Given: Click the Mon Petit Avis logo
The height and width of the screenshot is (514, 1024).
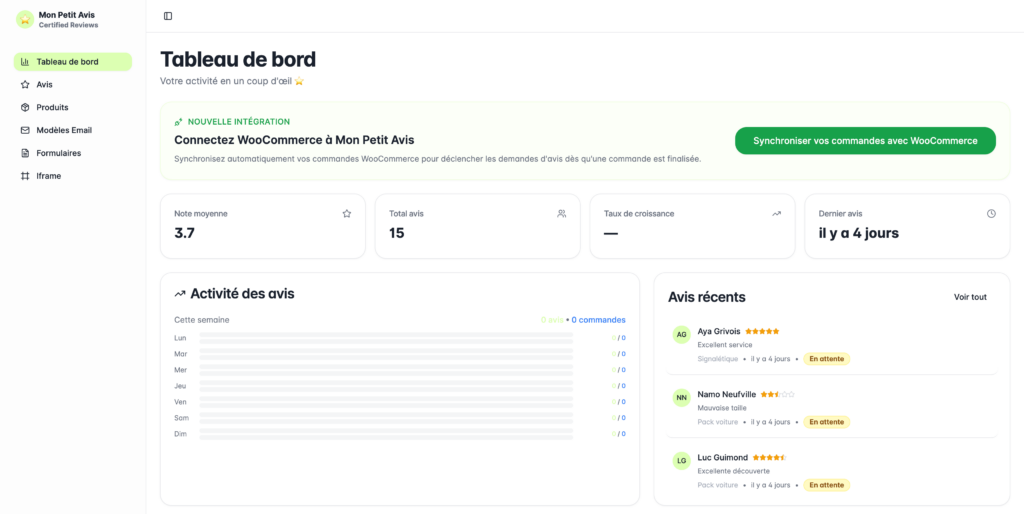Looking at the screenshot, I should (25, 19).
